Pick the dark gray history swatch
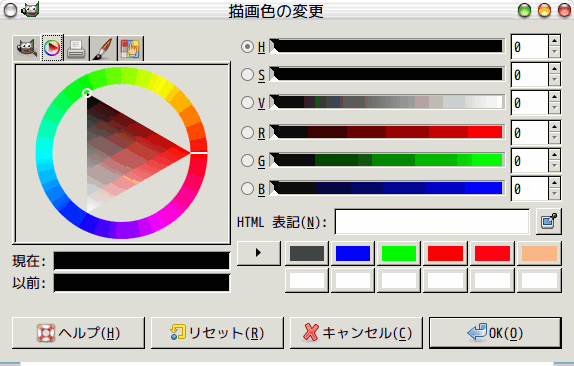 307,253
